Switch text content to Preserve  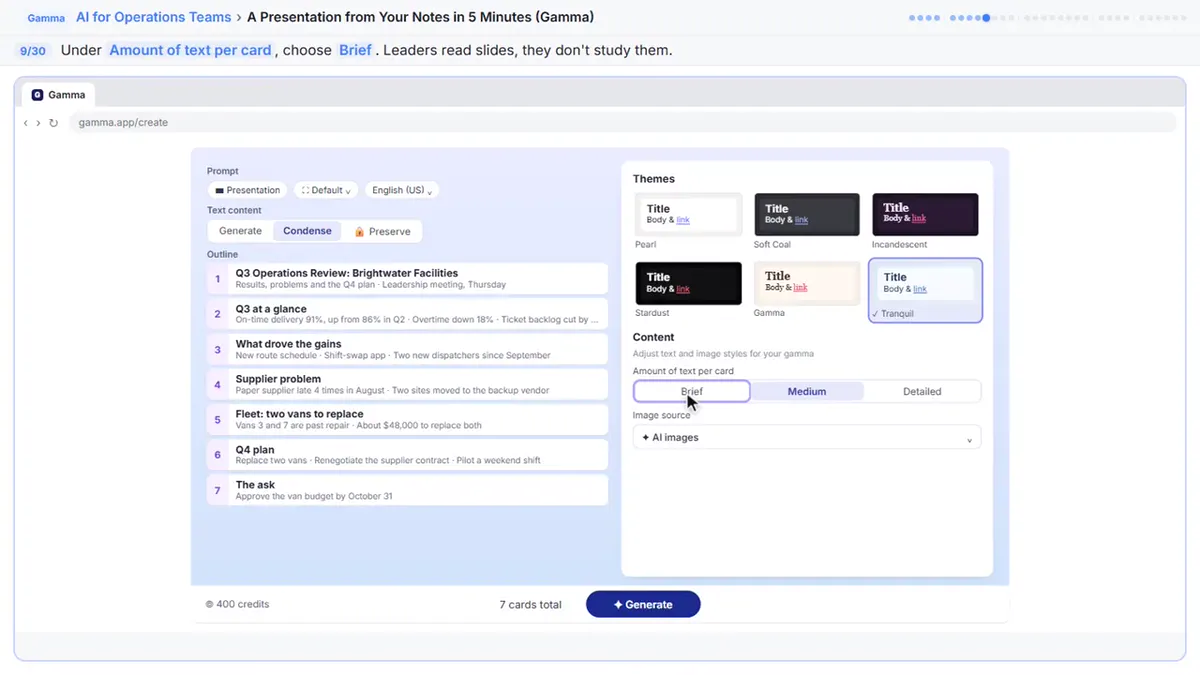pos(382,231)
